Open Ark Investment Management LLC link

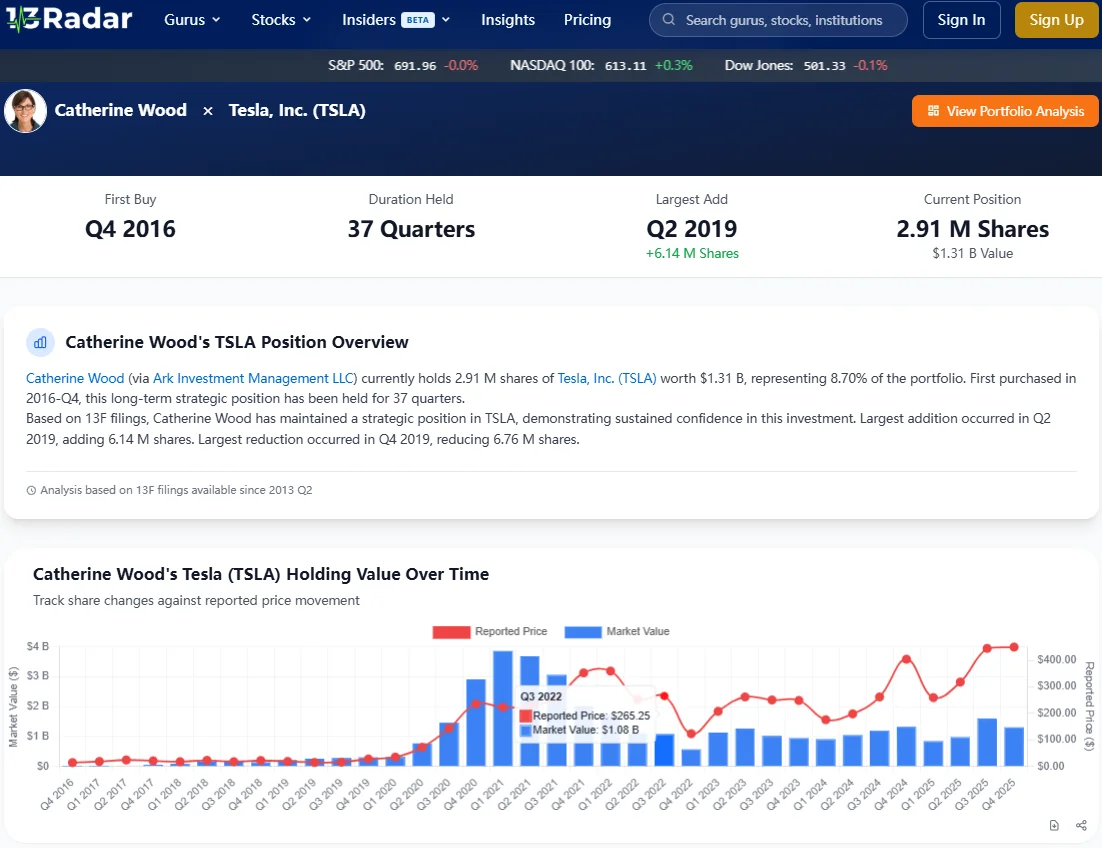[254, 378]
